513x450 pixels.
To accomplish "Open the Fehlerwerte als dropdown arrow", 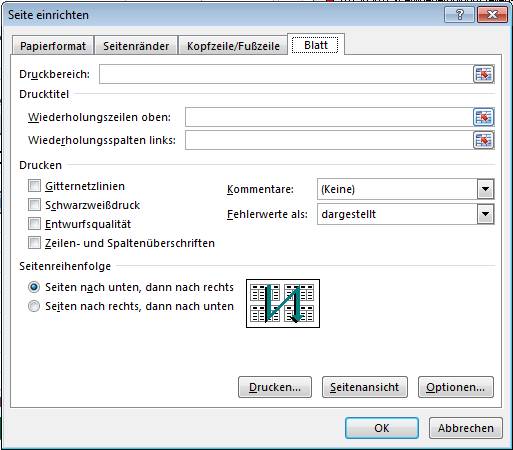I will pyautogui.click(x=485, y=214).
